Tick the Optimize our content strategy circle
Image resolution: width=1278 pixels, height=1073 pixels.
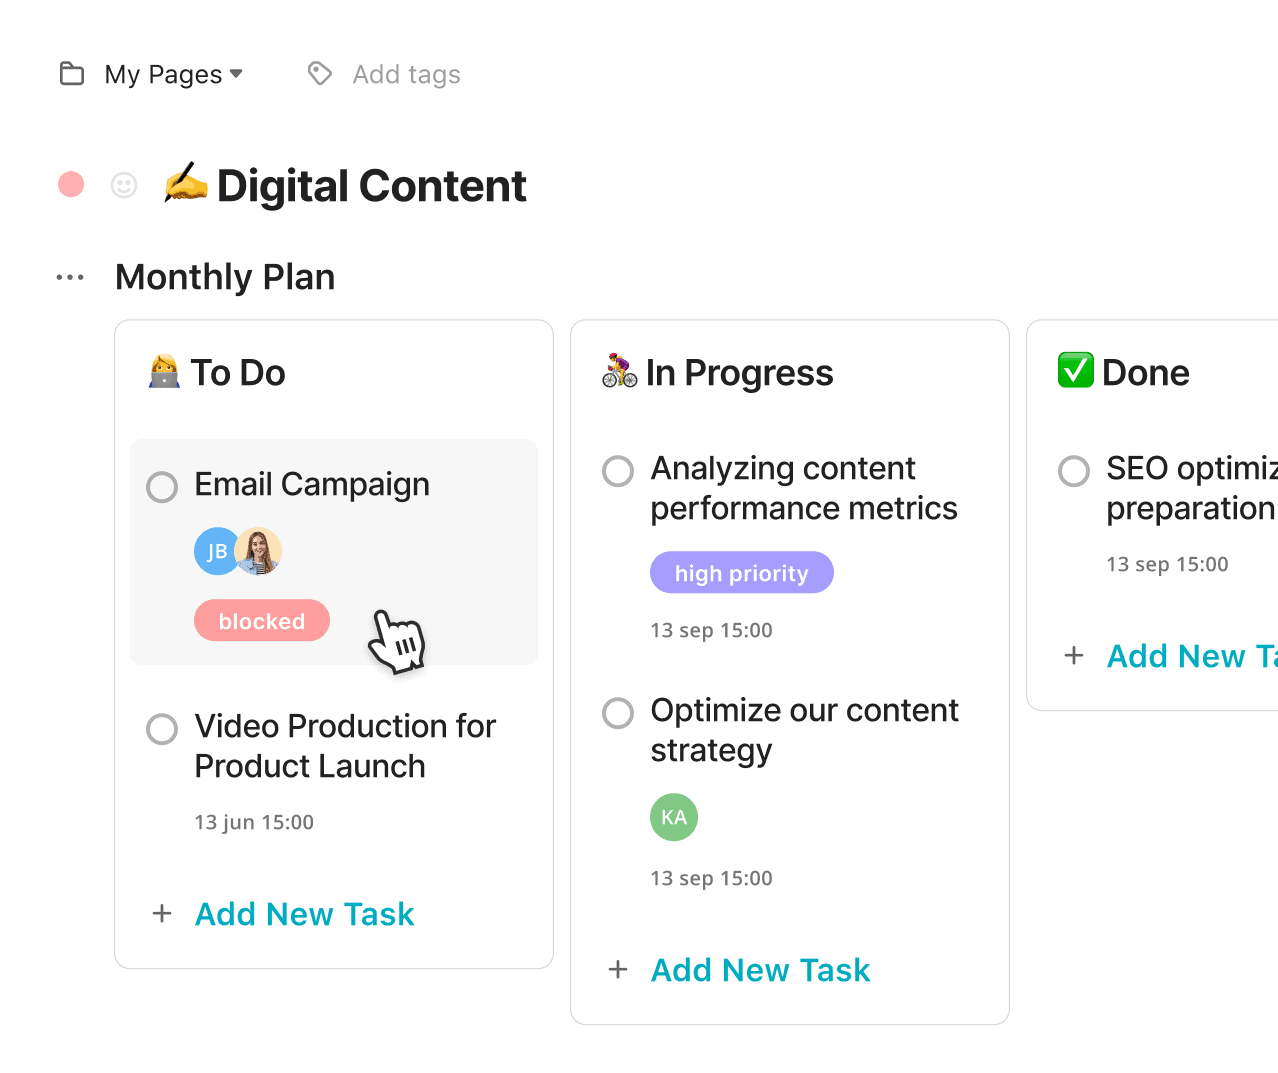pos(618,713)
